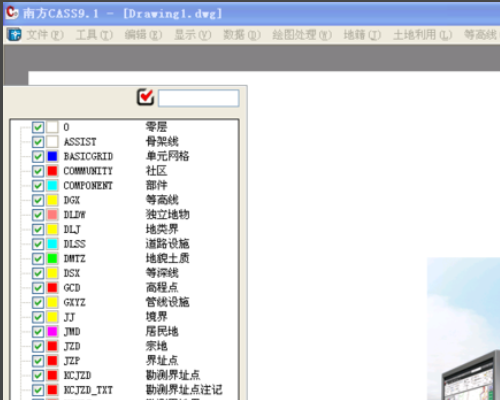
Task: Uncheck the ASSIST layer checkbox
Action: [38, 142]
